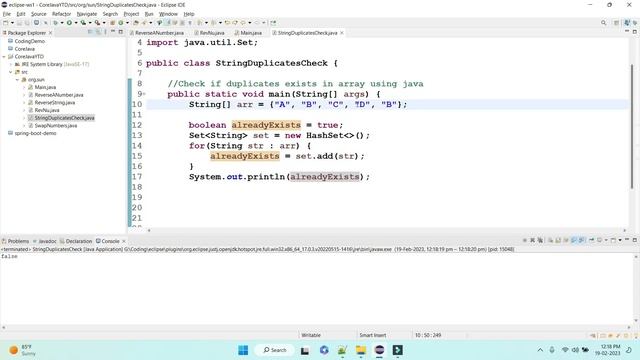Collapse the org.sun package node
640x360 pixels.
pos(18,80)
